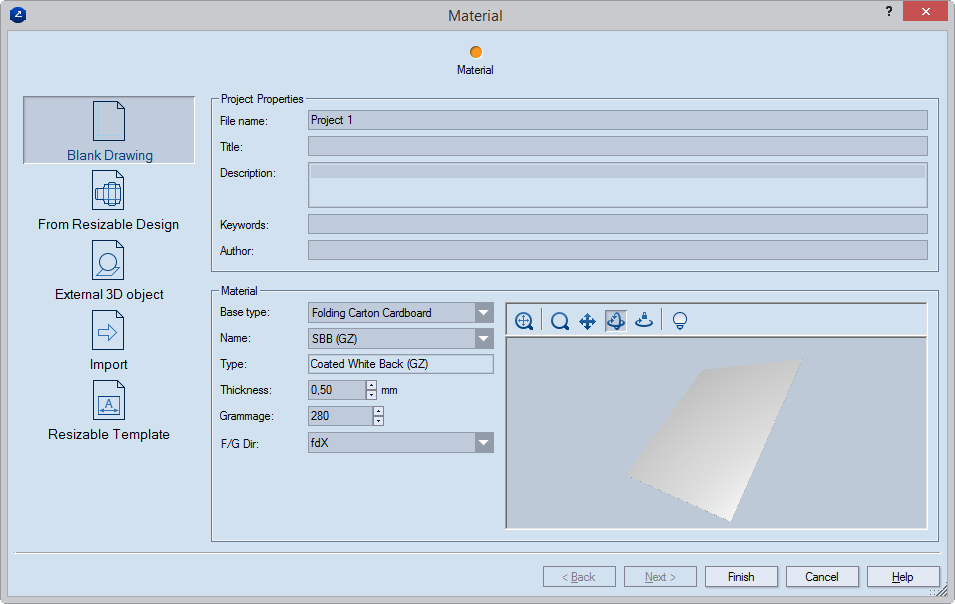Click the Finish button
This screenshot has height=604, width=955.
pyautogui.click(x=741, y=577)
